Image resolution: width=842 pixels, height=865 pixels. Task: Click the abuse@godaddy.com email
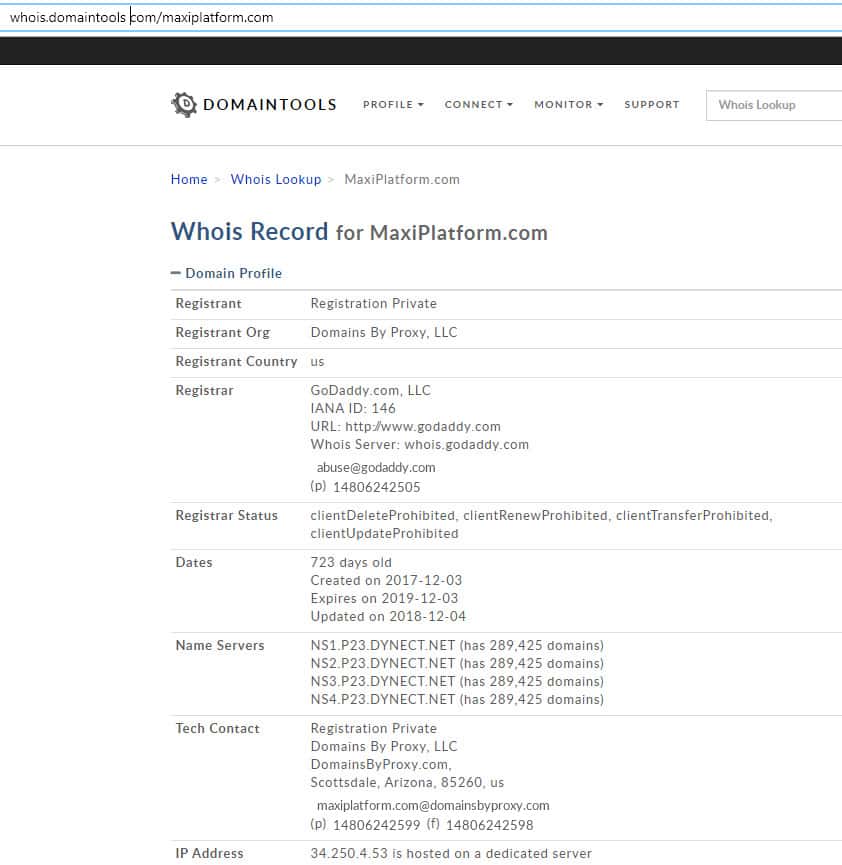click(376, 468)
